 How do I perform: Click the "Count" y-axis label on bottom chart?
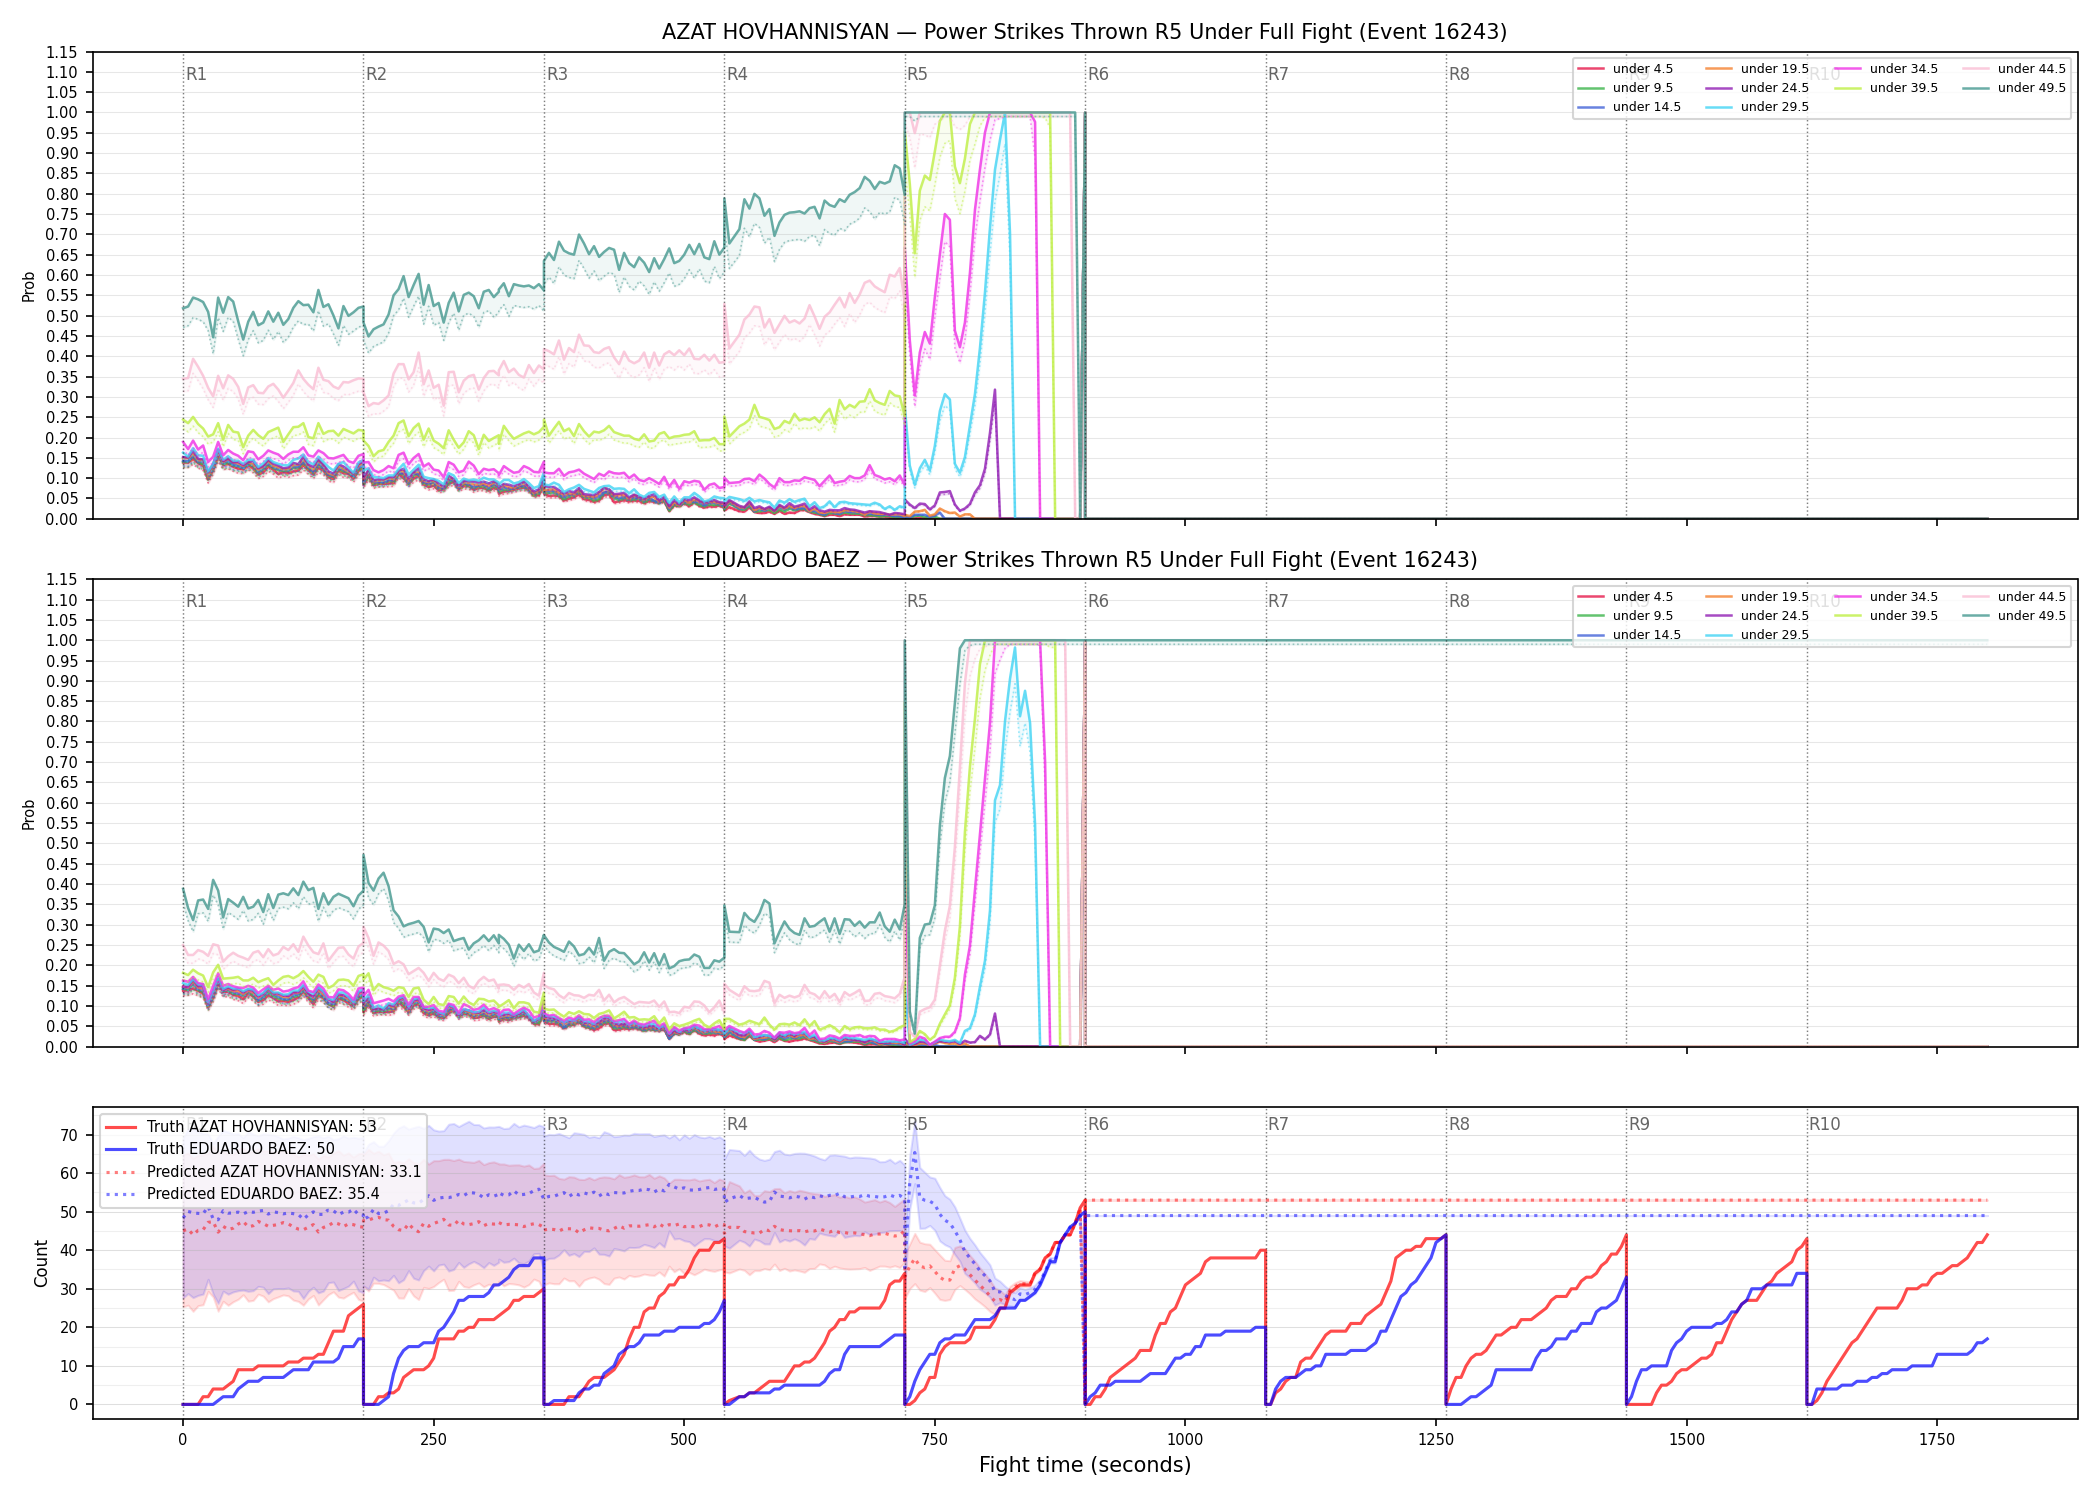point(41,1263)
